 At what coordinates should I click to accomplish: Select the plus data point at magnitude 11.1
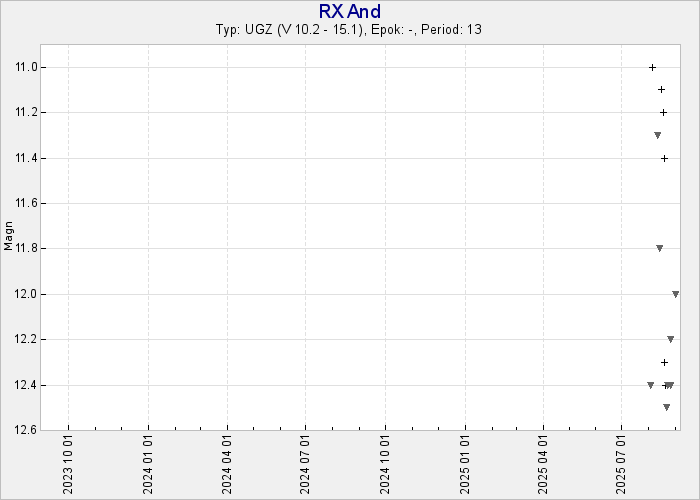[x=661, y=90]
